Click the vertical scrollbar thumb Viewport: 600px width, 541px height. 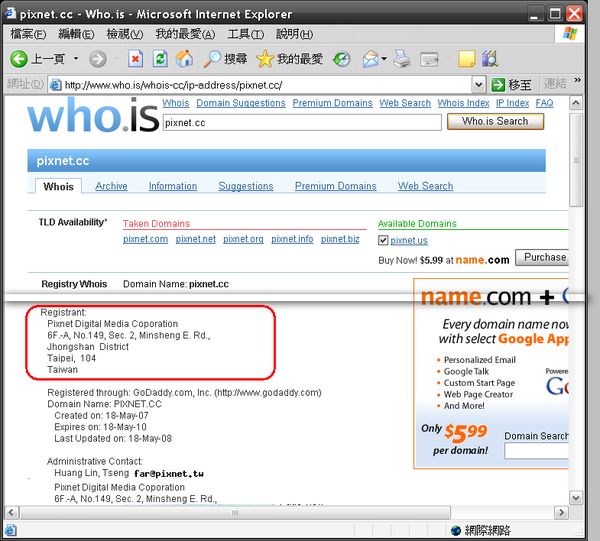(576, 160)
